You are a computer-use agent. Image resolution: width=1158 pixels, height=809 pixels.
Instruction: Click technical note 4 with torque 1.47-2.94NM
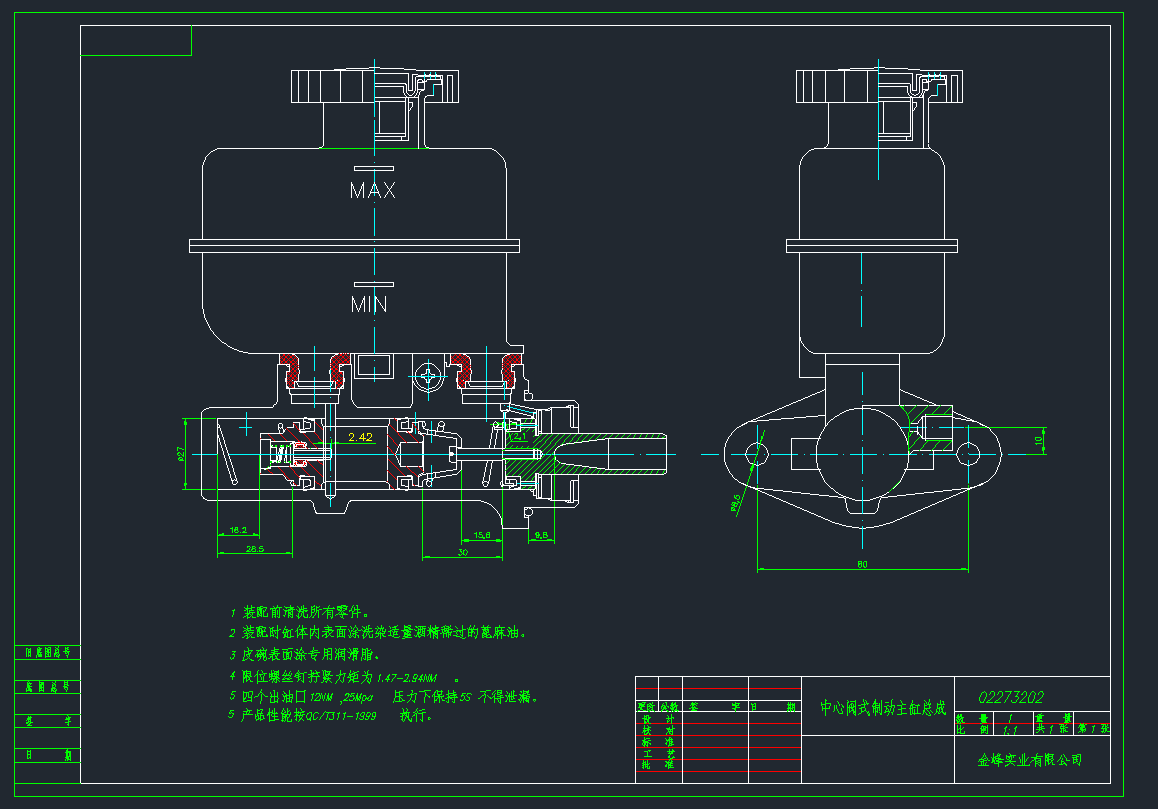pyautogui.click(x=340, y=676)
